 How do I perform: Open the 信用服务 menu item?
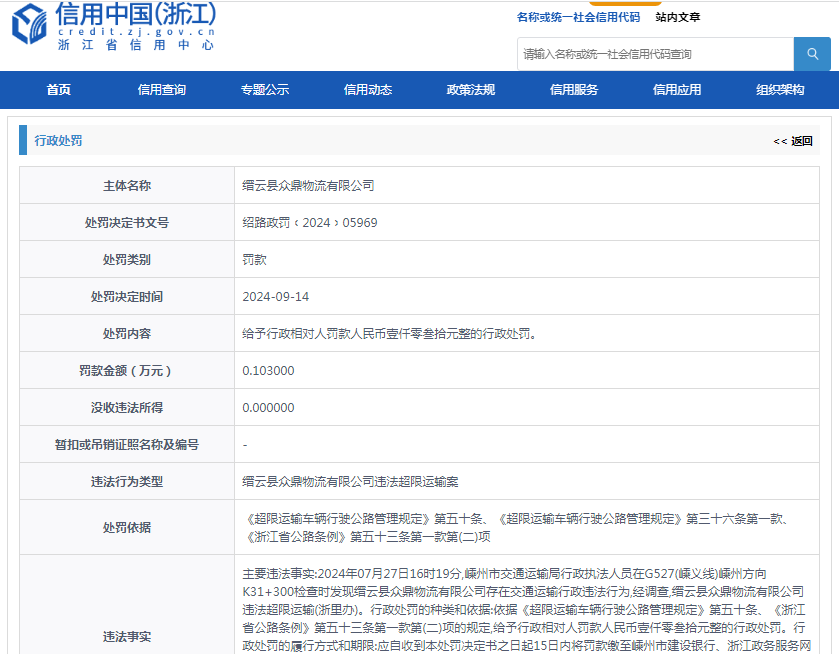pyautogui.click(x=574, y=90)
